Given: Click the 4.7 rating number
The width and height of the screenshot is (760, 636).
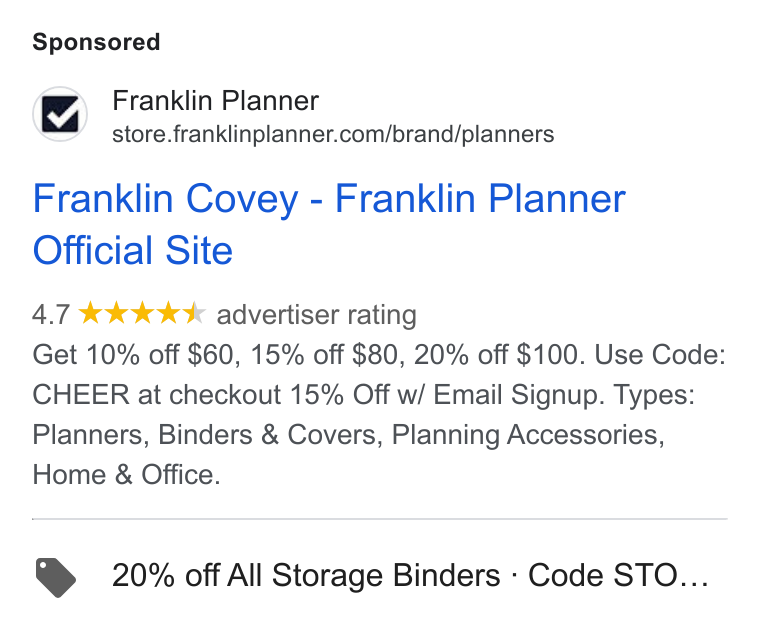Looking at the screenshot, I should pyautogui.click(x=51, y=314).
